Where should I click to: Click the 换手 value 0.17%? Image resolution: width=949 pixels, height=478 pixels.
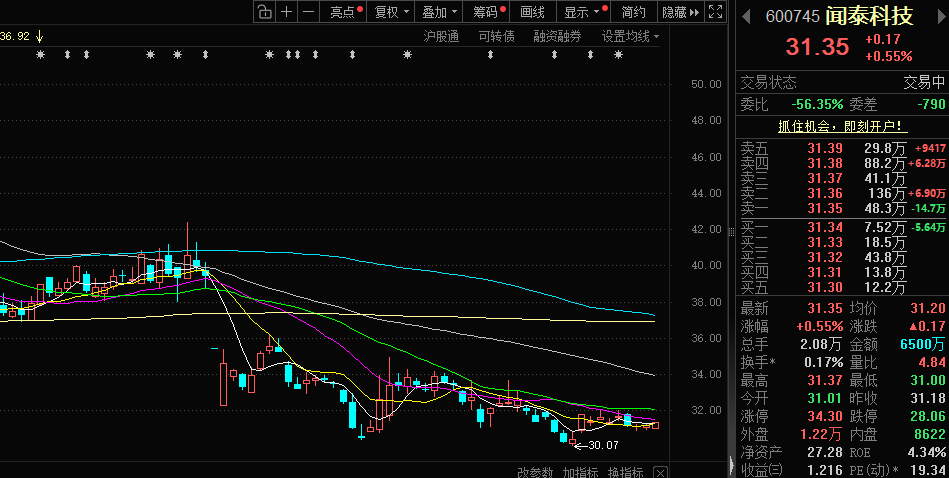coord(823,363)
